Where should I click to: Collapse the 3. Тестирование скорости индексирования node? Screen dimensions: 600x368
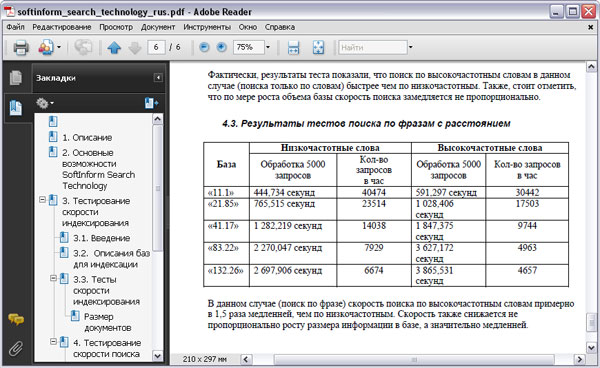(x=42, y=200)
